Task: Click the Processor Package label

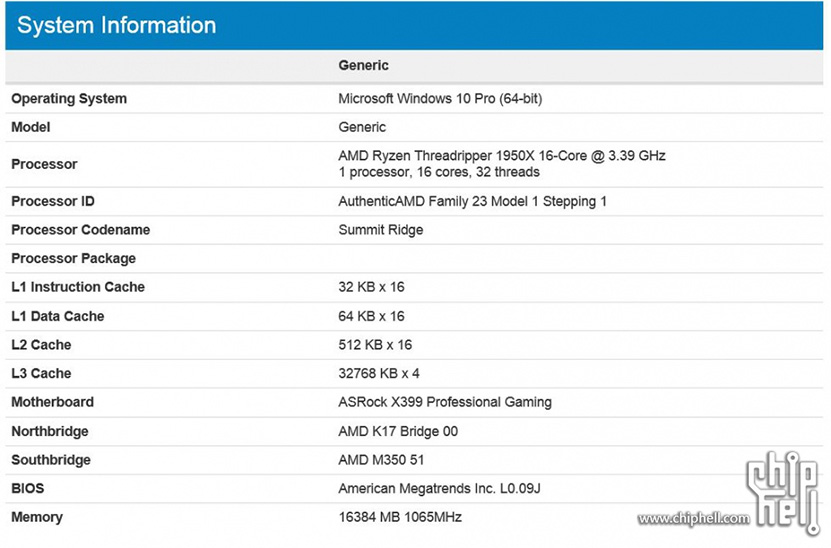Action: (74, 259)
